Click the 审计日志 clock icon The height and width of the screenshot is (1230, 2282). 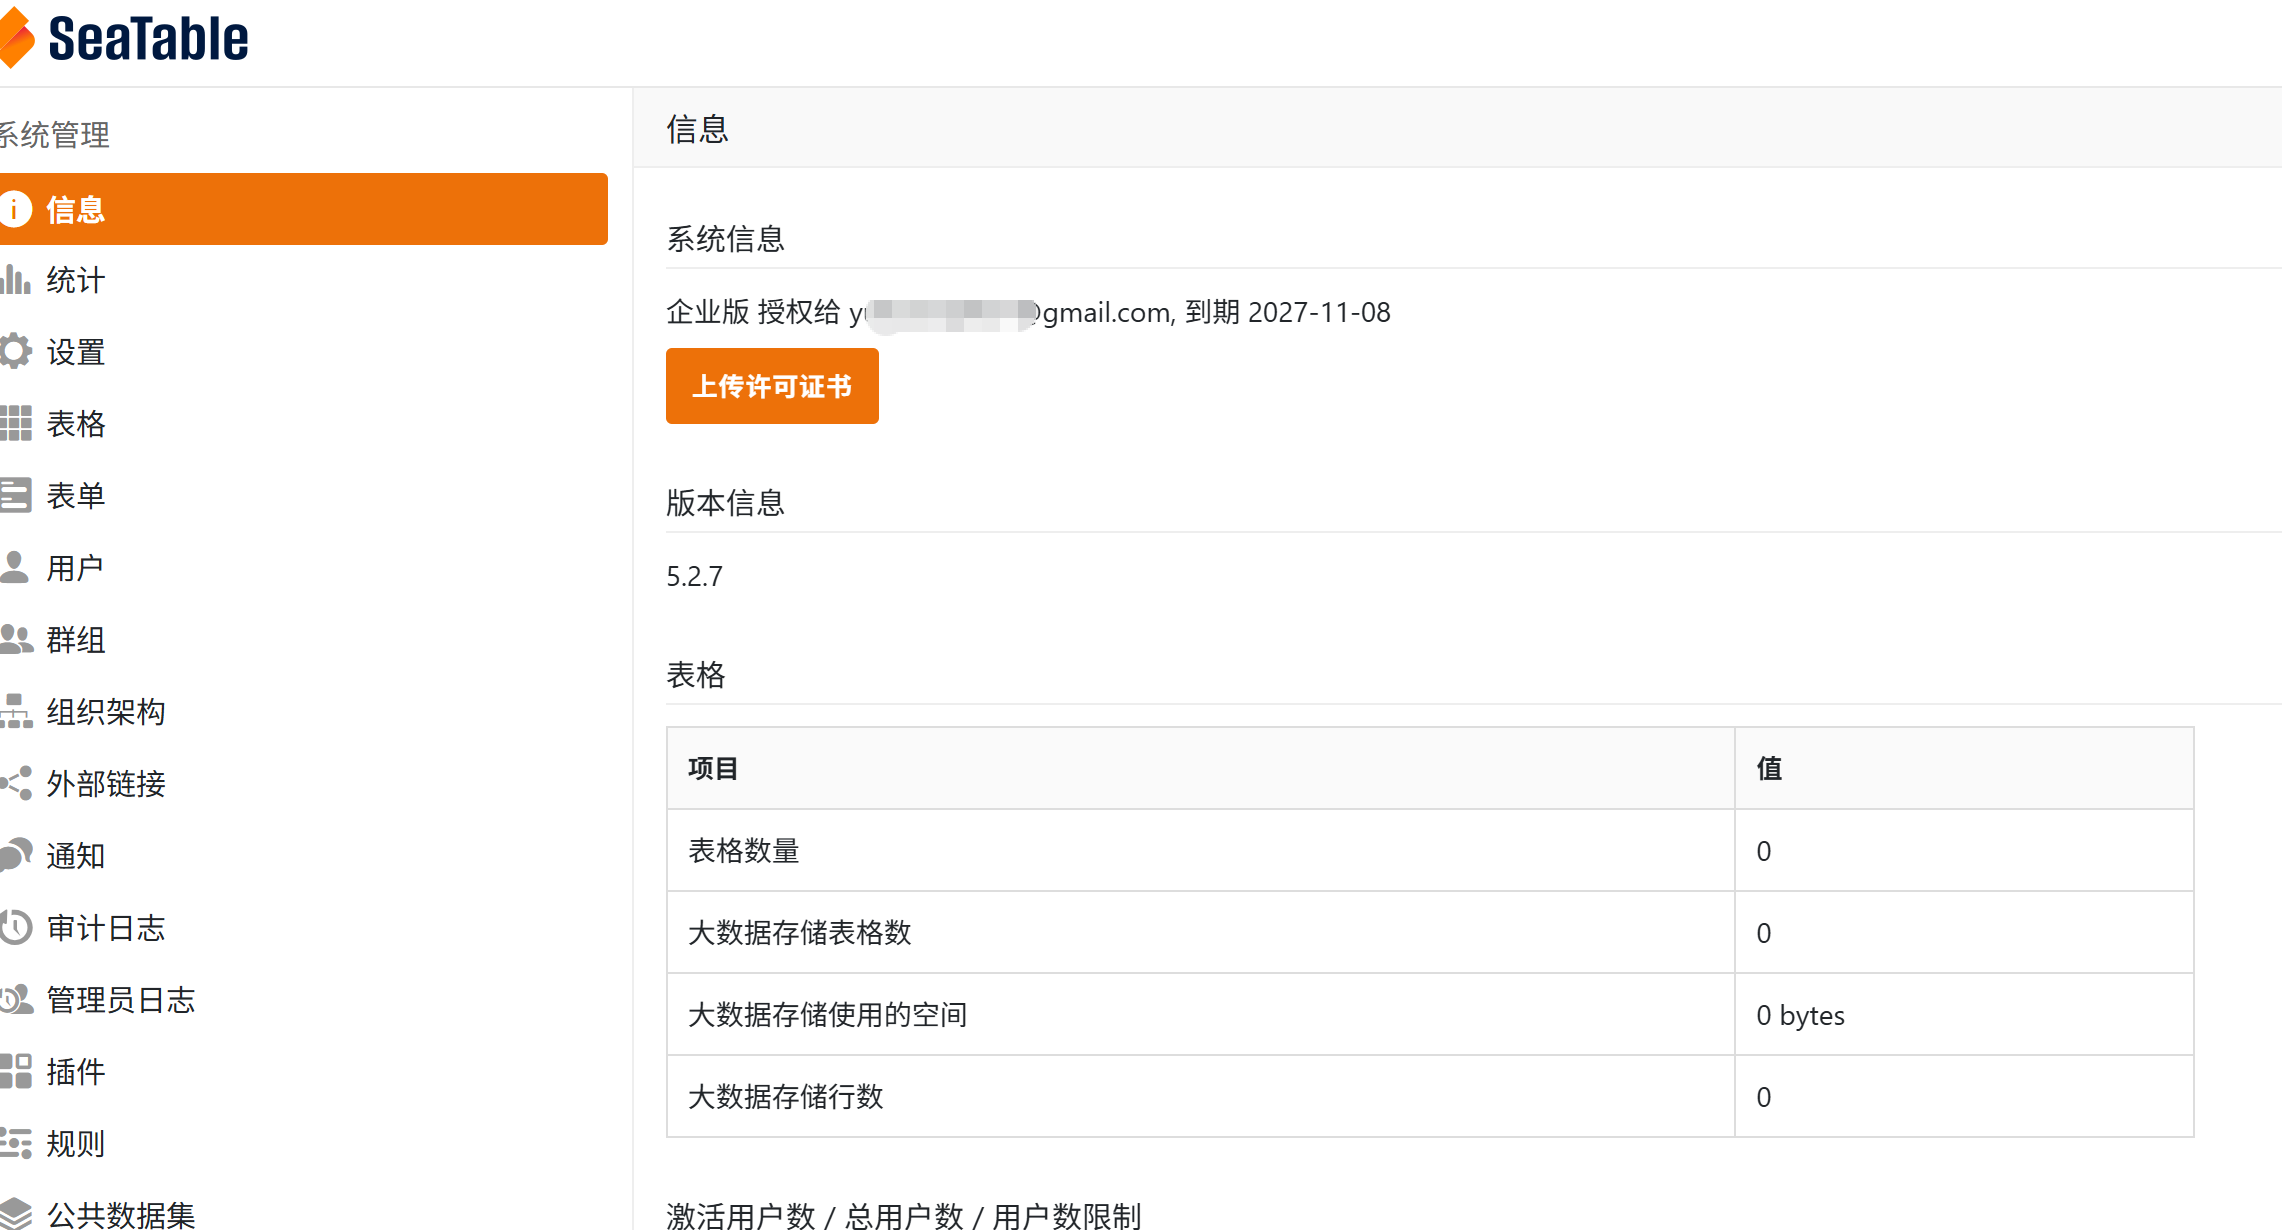[15, 928]
